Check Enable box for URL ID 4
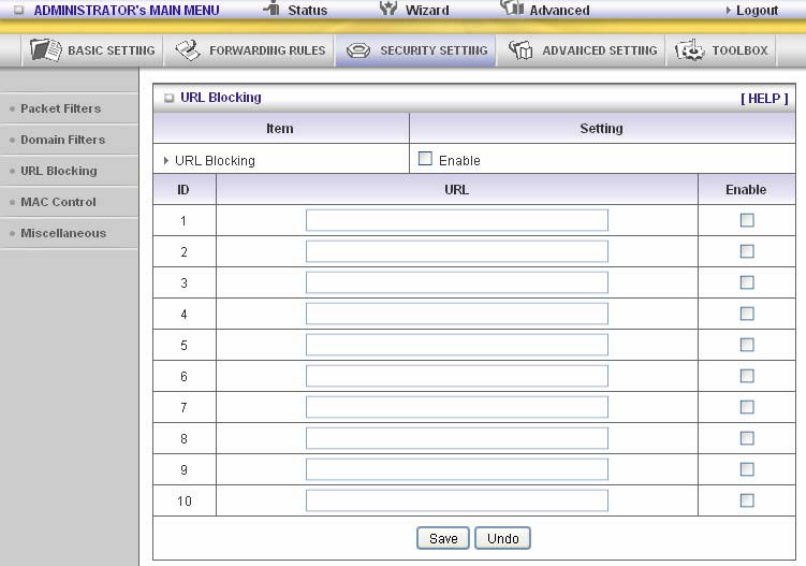806x566 pixels. coord(747,314)
